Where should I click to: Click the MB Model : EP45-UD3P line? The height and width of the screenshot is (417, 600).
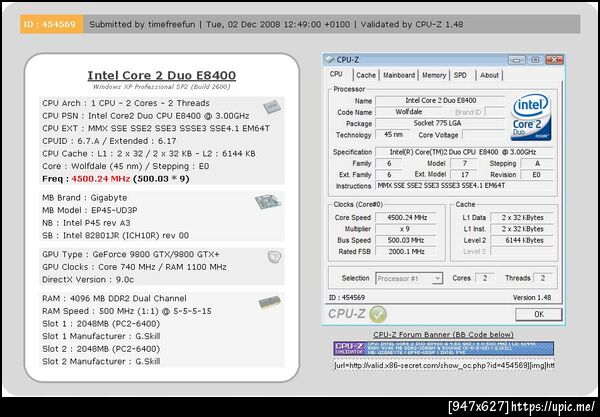pos(90,210)
